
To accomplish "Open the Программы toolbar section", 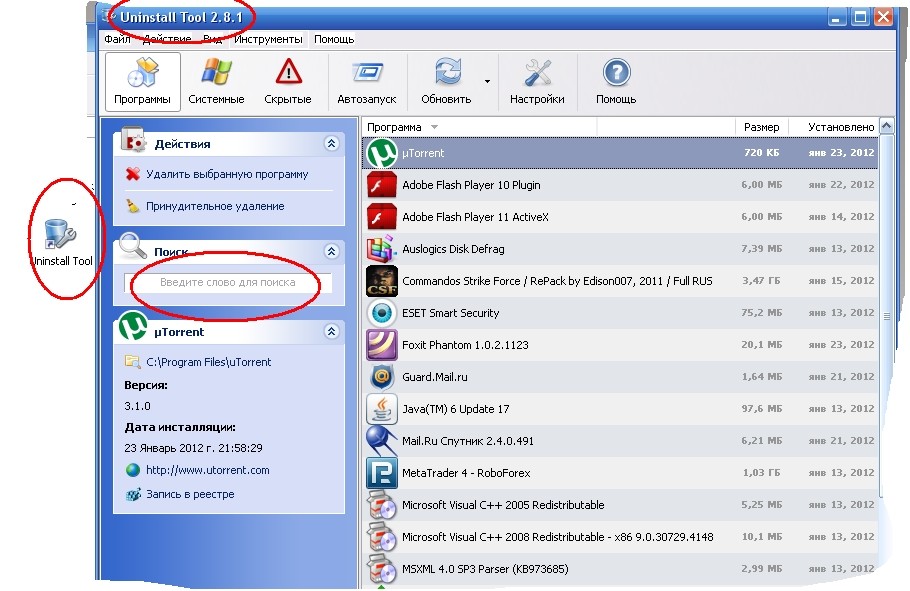I will (142, 81).
